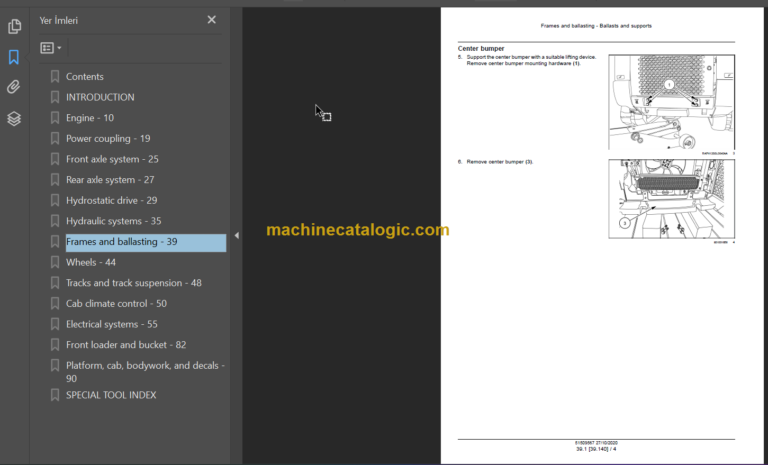Click the bookmark icon beside SPECIAL TOOL INDEX
The image size is (768, 465).
tap(55, 395)
